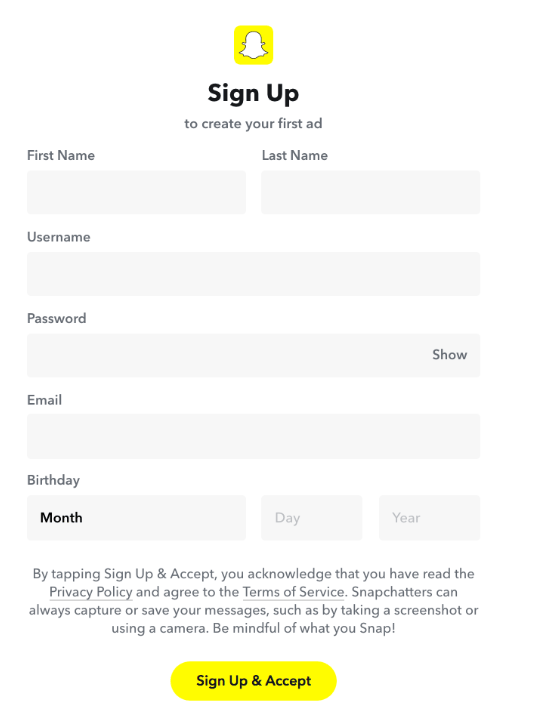Open the Privacy Policy link

[x=91, y=592]
